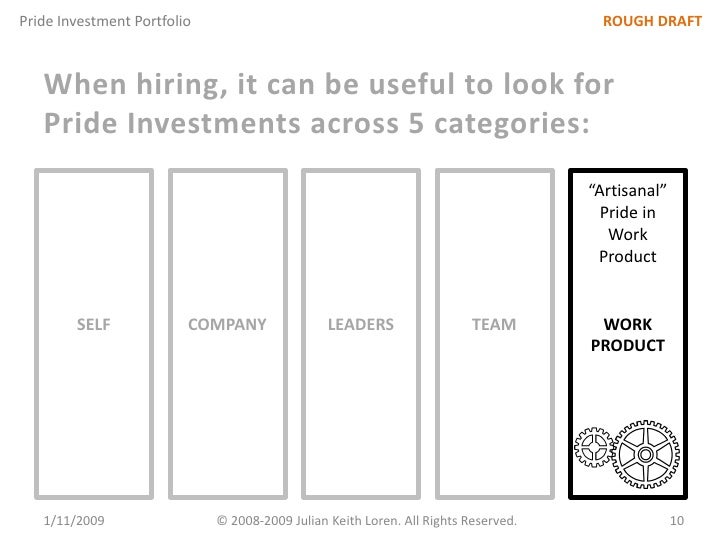728x546 pixels.
Task: Click the quoted word "Artisanal"
Action: (x=627, y=192)
